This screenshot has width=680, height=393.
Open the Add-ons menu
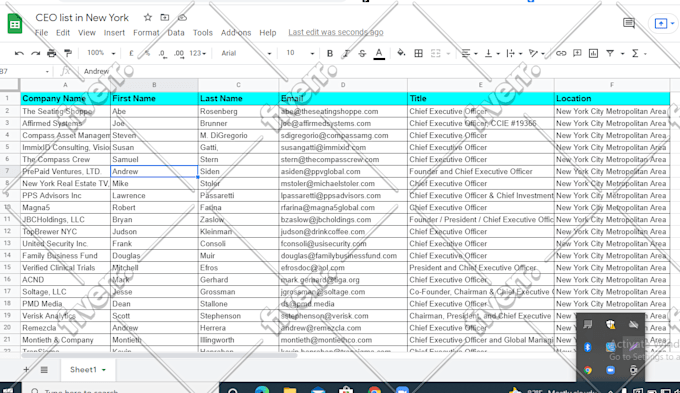pyautogui.click(x=236, y=33)
